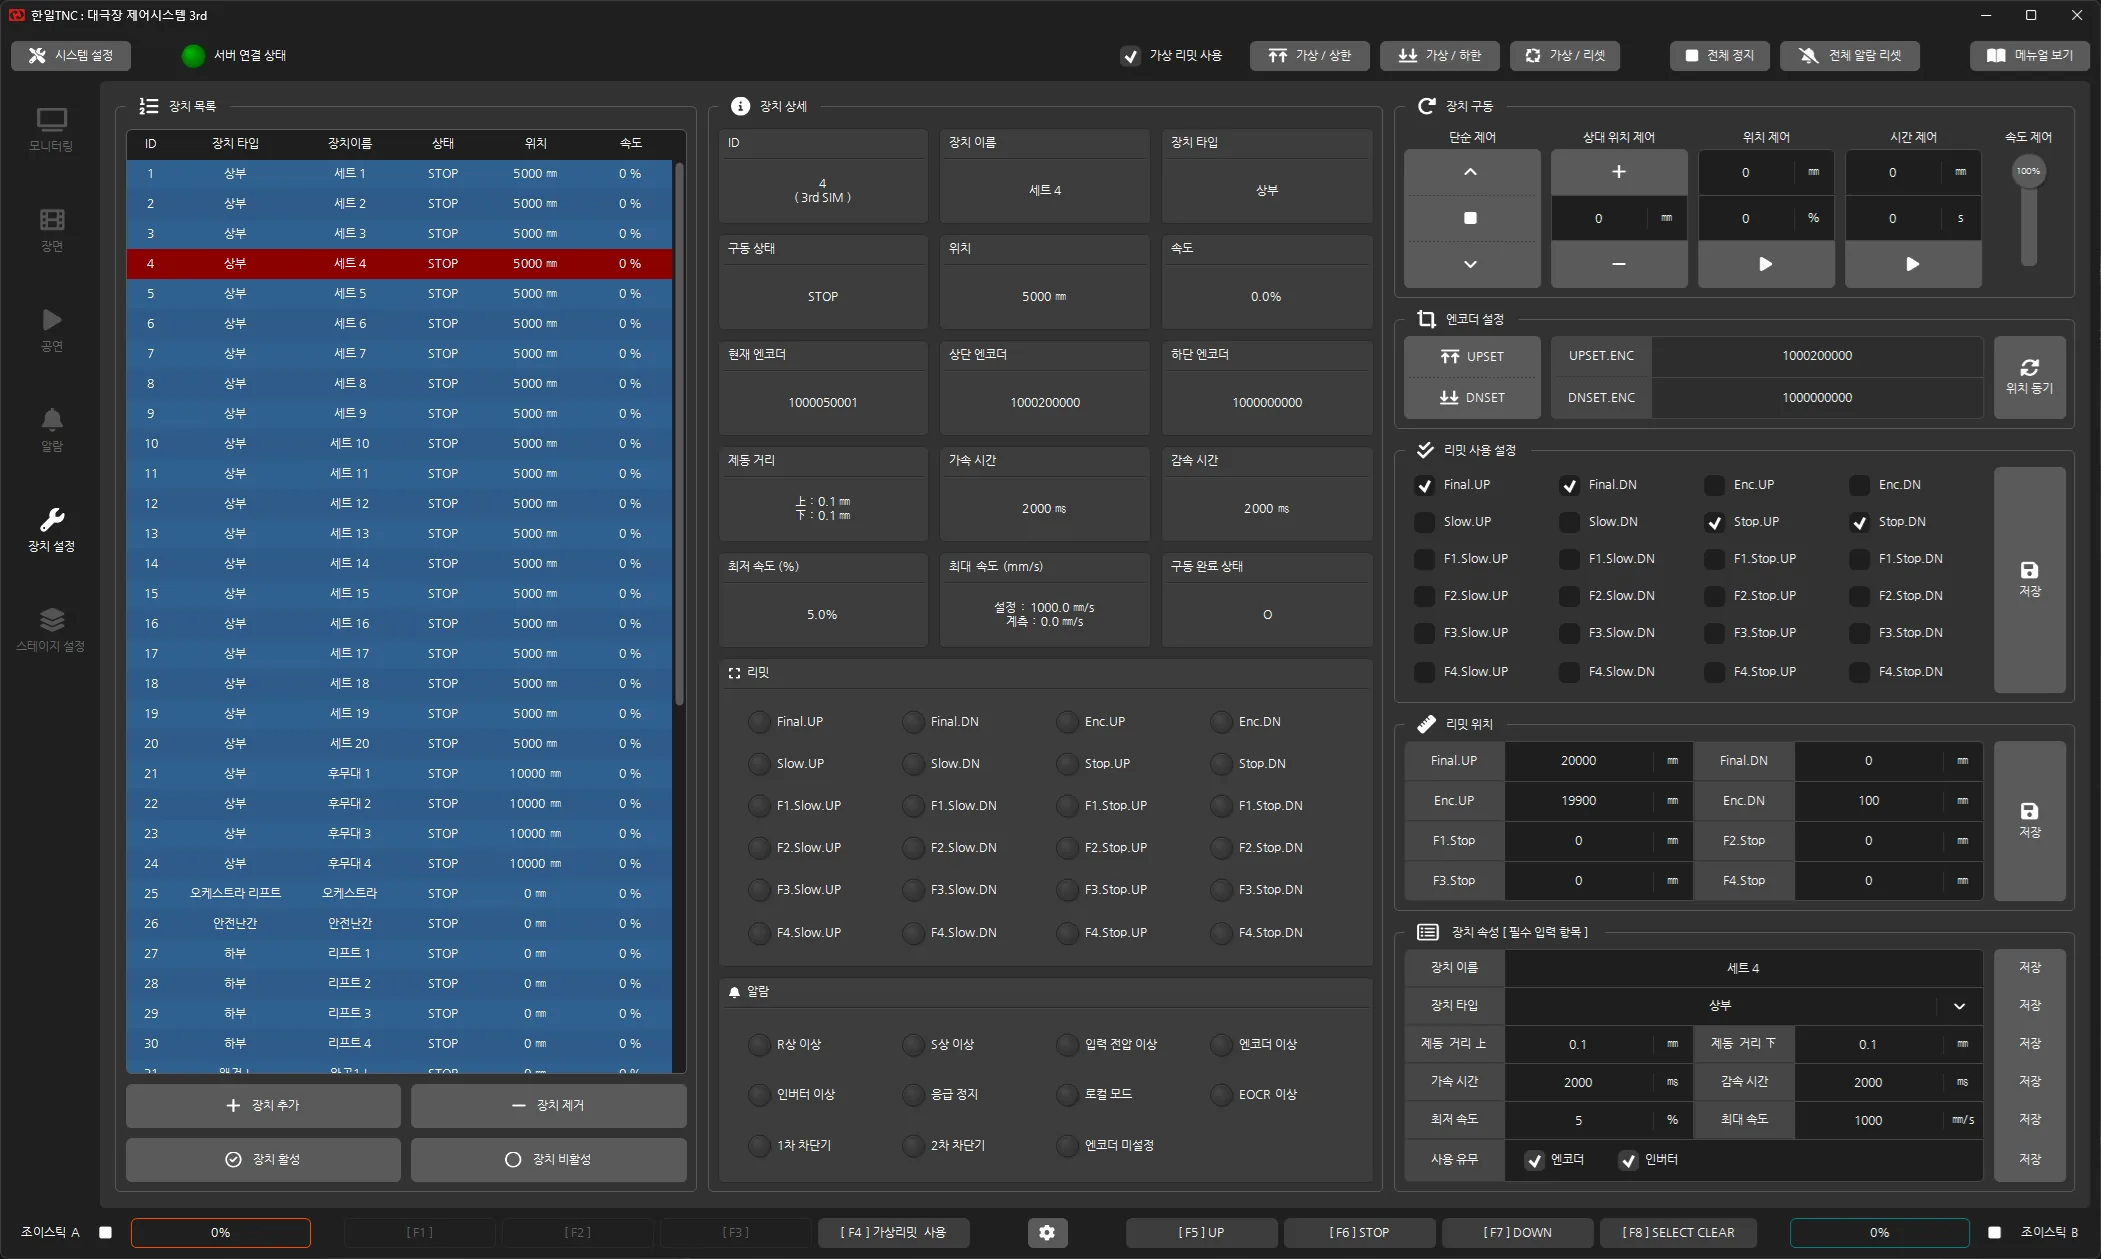Open the 알람 bell sidebar icon
This screenshot has height=1259, width=2101.
point(51,430)
